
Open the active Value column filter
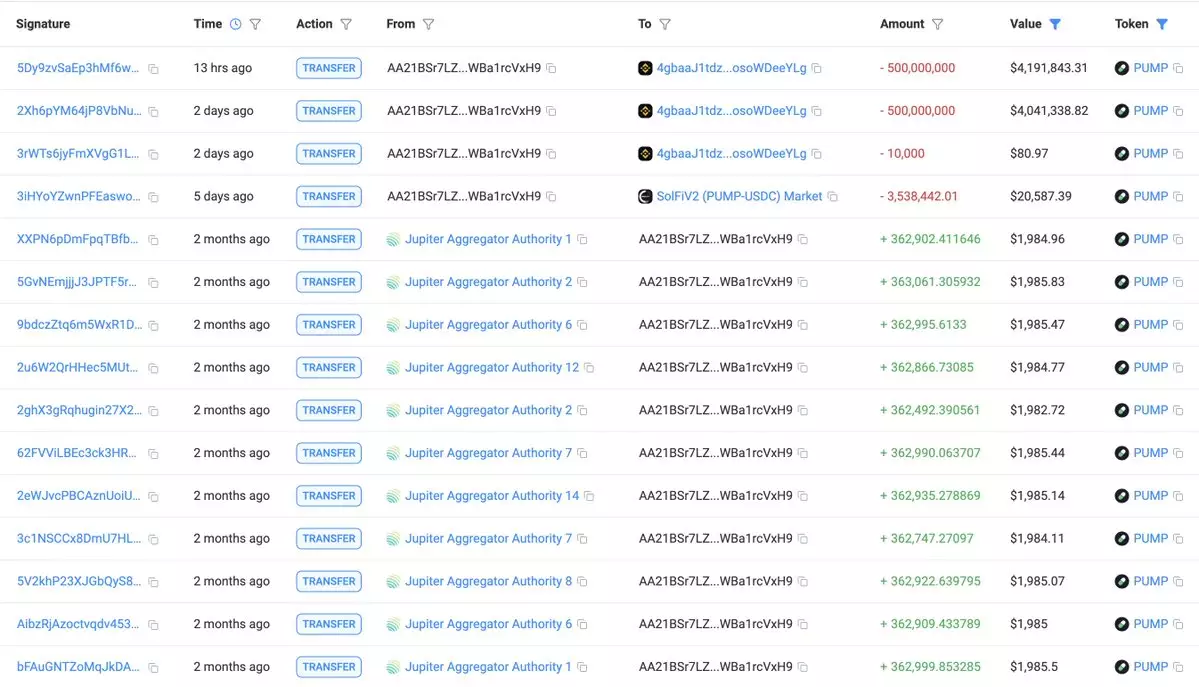click(x=1055, y=24)
